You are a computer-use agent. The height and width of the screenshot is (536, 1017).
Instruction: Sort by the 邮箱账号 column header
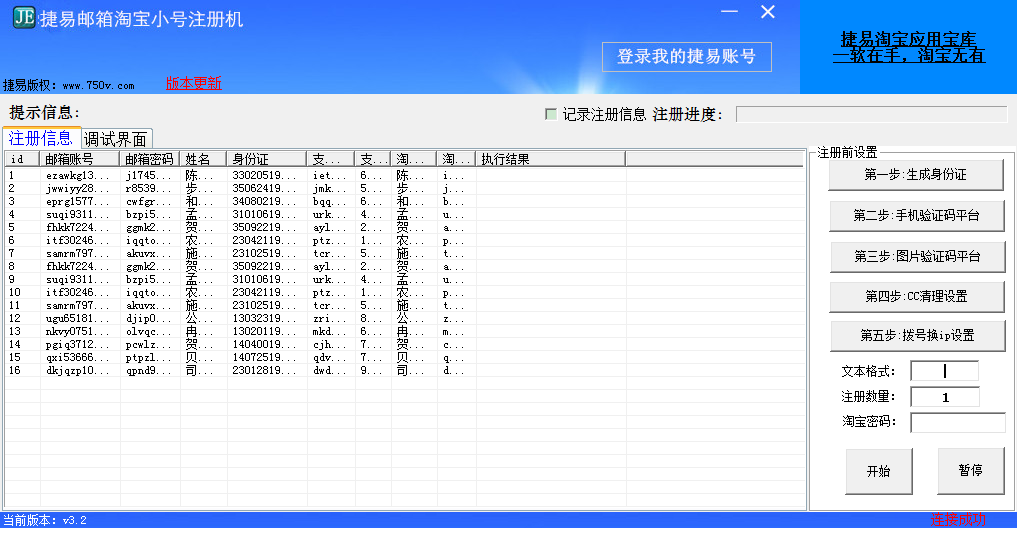point(79,159)
